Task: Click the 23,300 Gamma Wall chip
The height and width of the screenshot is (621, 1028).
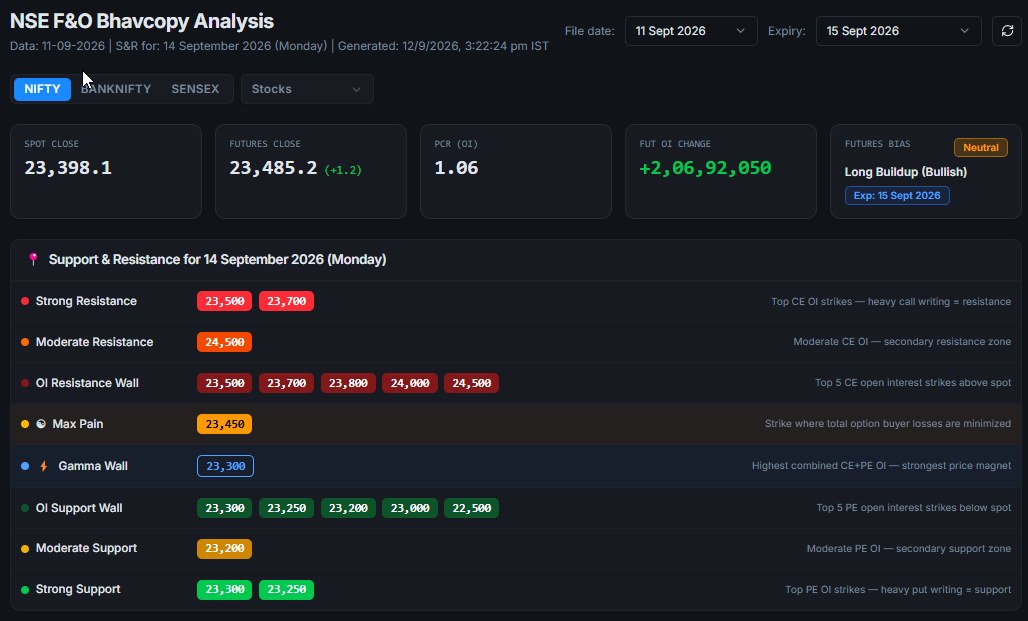Action: tap(225, 466)
